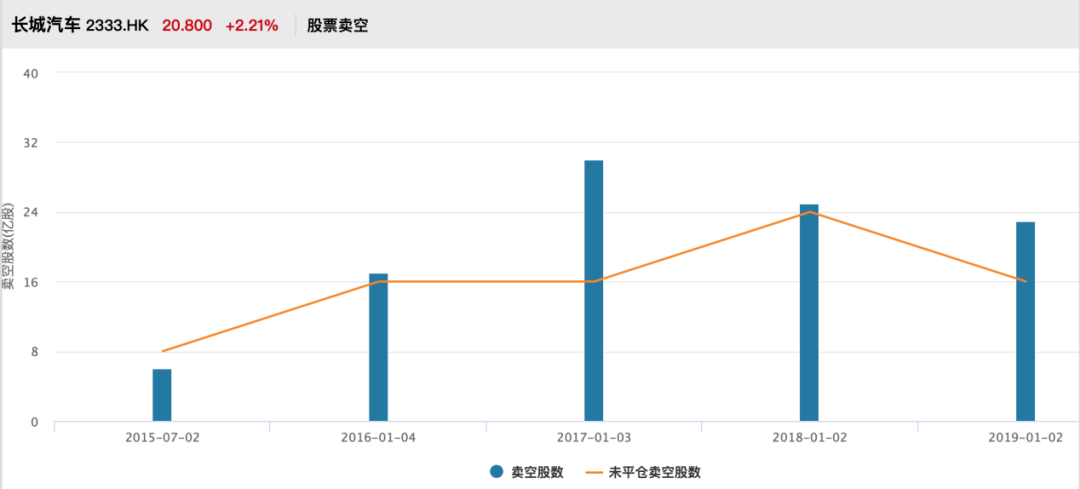Click the blue 卖空股数 legend circle
This screenshot has height=489, width=1080.
497,472
